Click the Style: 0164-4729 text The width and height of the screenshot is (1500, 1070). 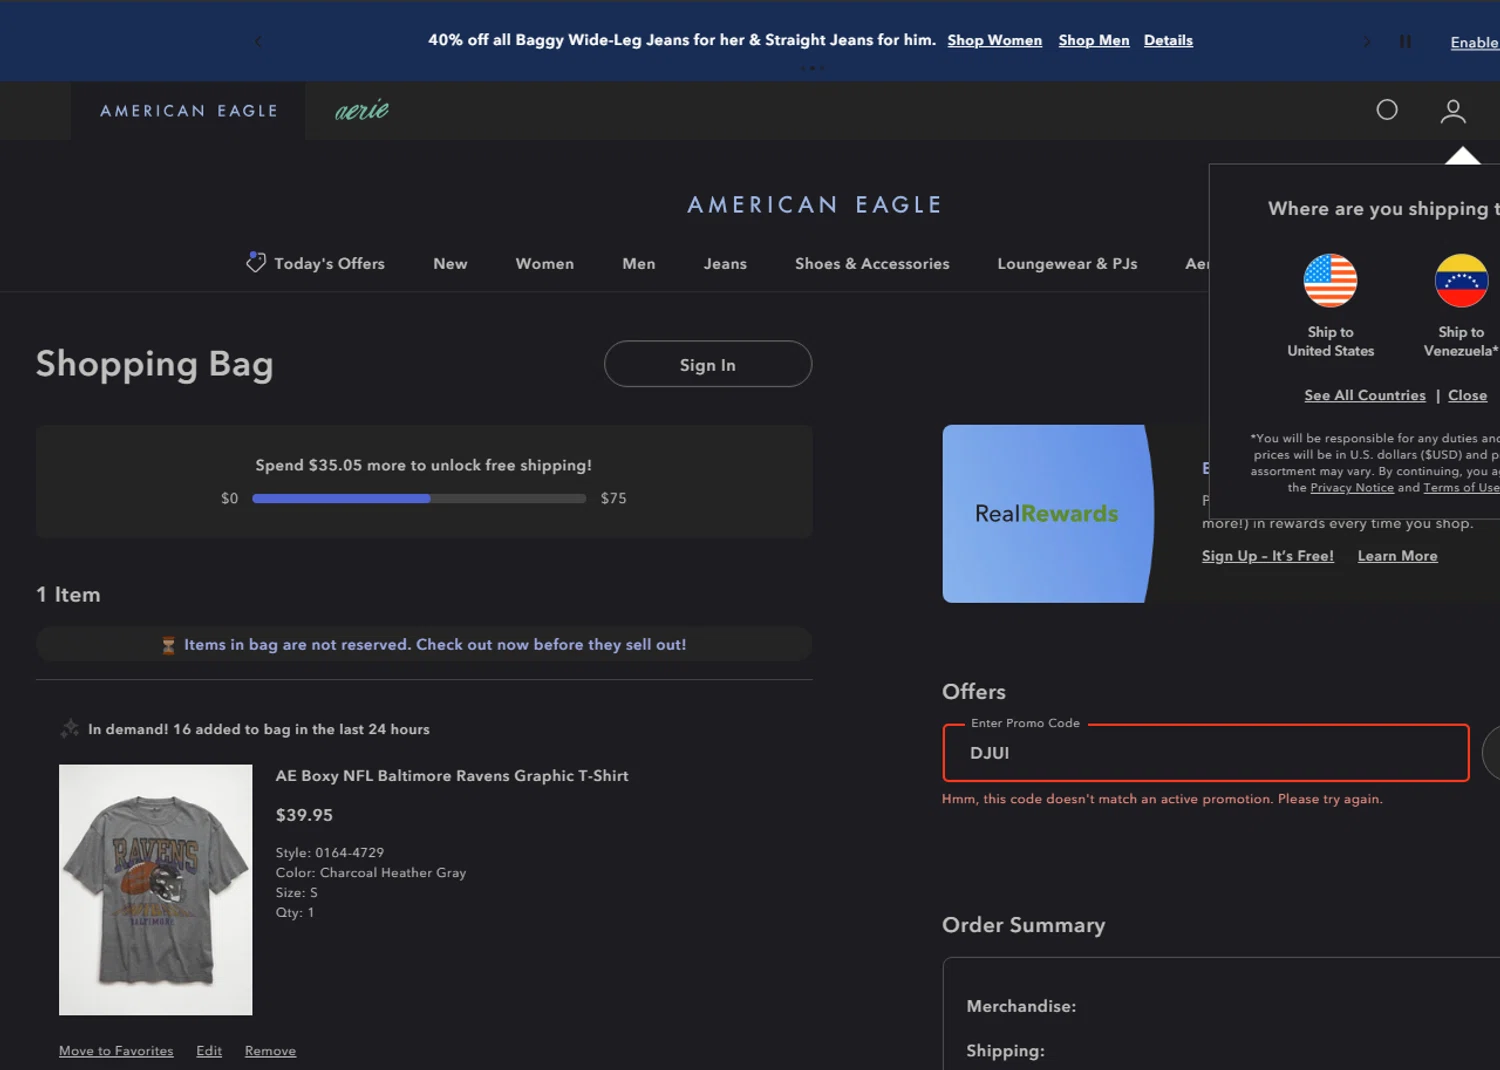coord(330,853)
